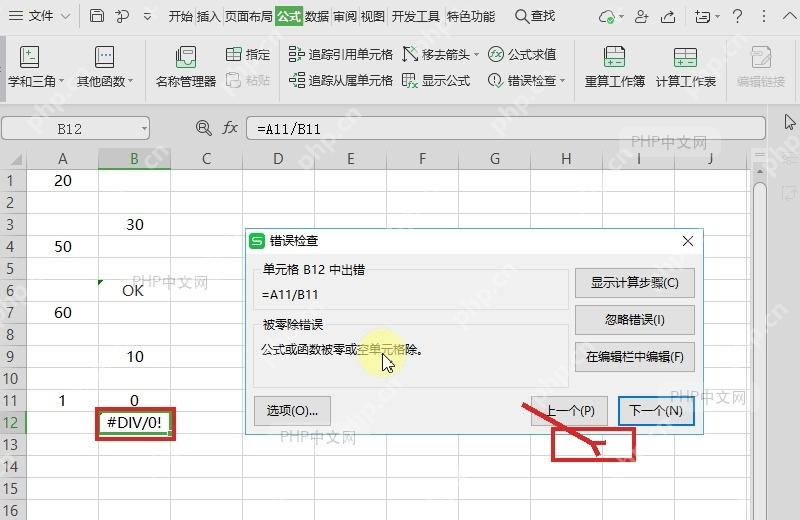Click cell A7 containing 60
This screenshot has width=800, height=520.
(x=62, y=312)
